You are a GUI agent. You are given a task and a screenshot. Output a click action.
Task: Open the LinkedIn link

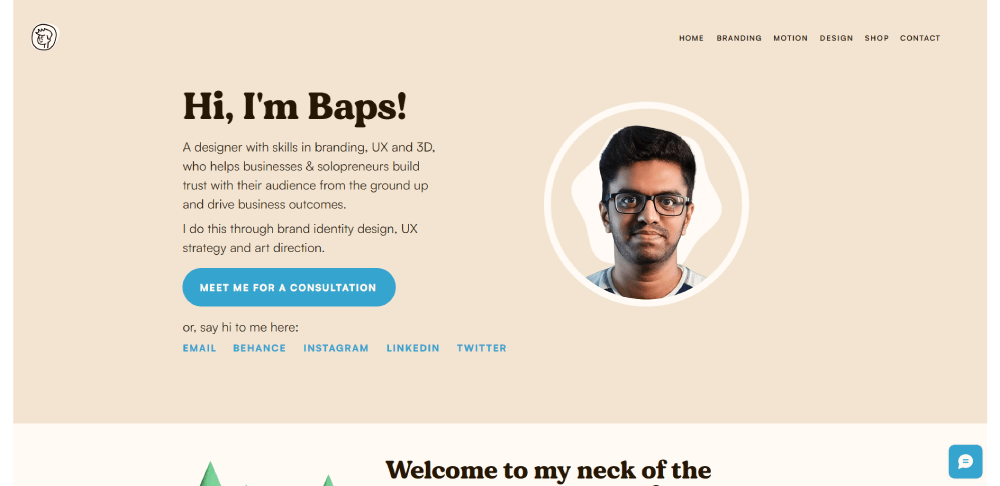[413, 348]
